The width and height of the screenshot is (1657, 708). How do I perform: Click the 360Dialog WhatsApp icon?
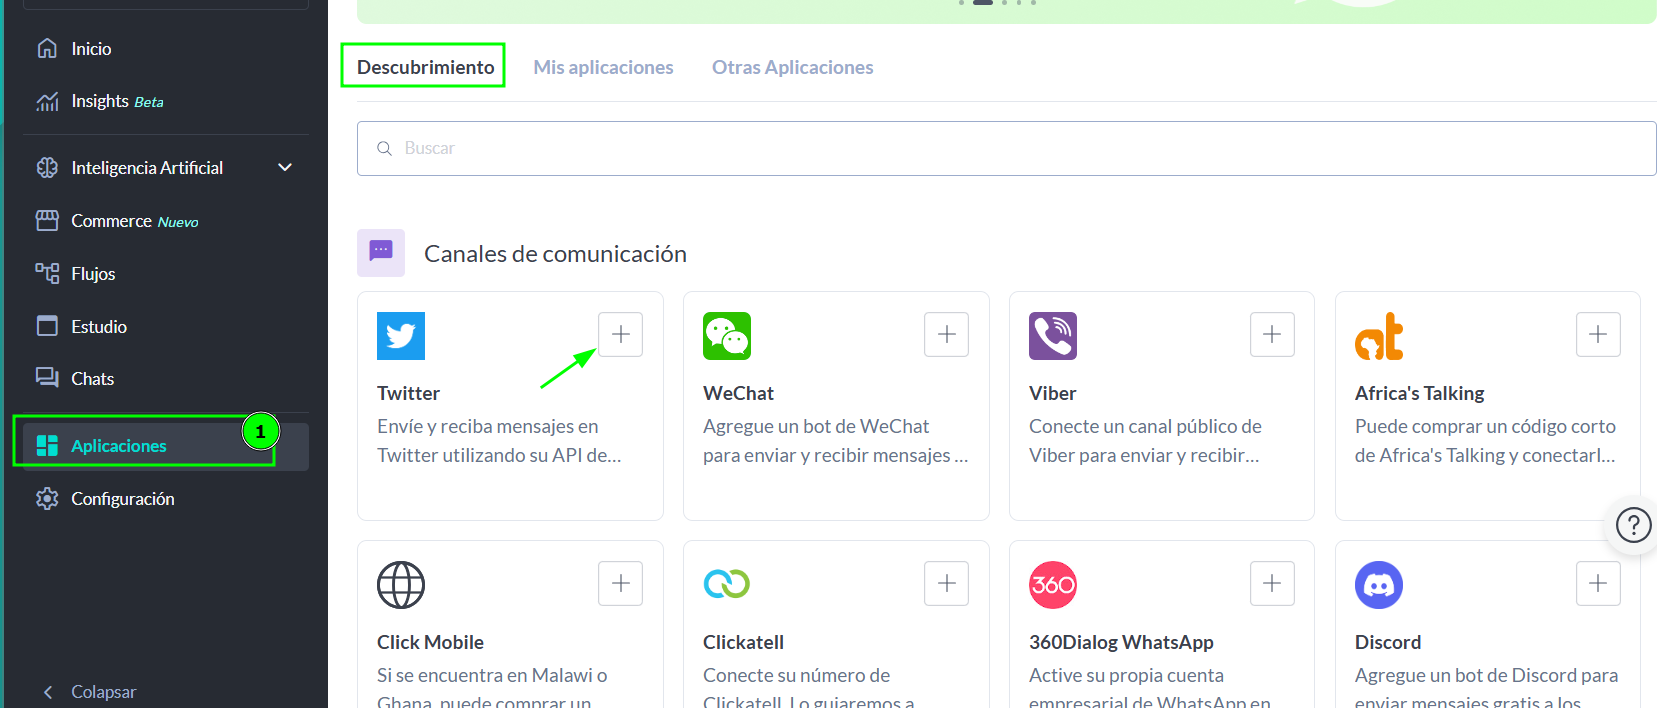1052,585
